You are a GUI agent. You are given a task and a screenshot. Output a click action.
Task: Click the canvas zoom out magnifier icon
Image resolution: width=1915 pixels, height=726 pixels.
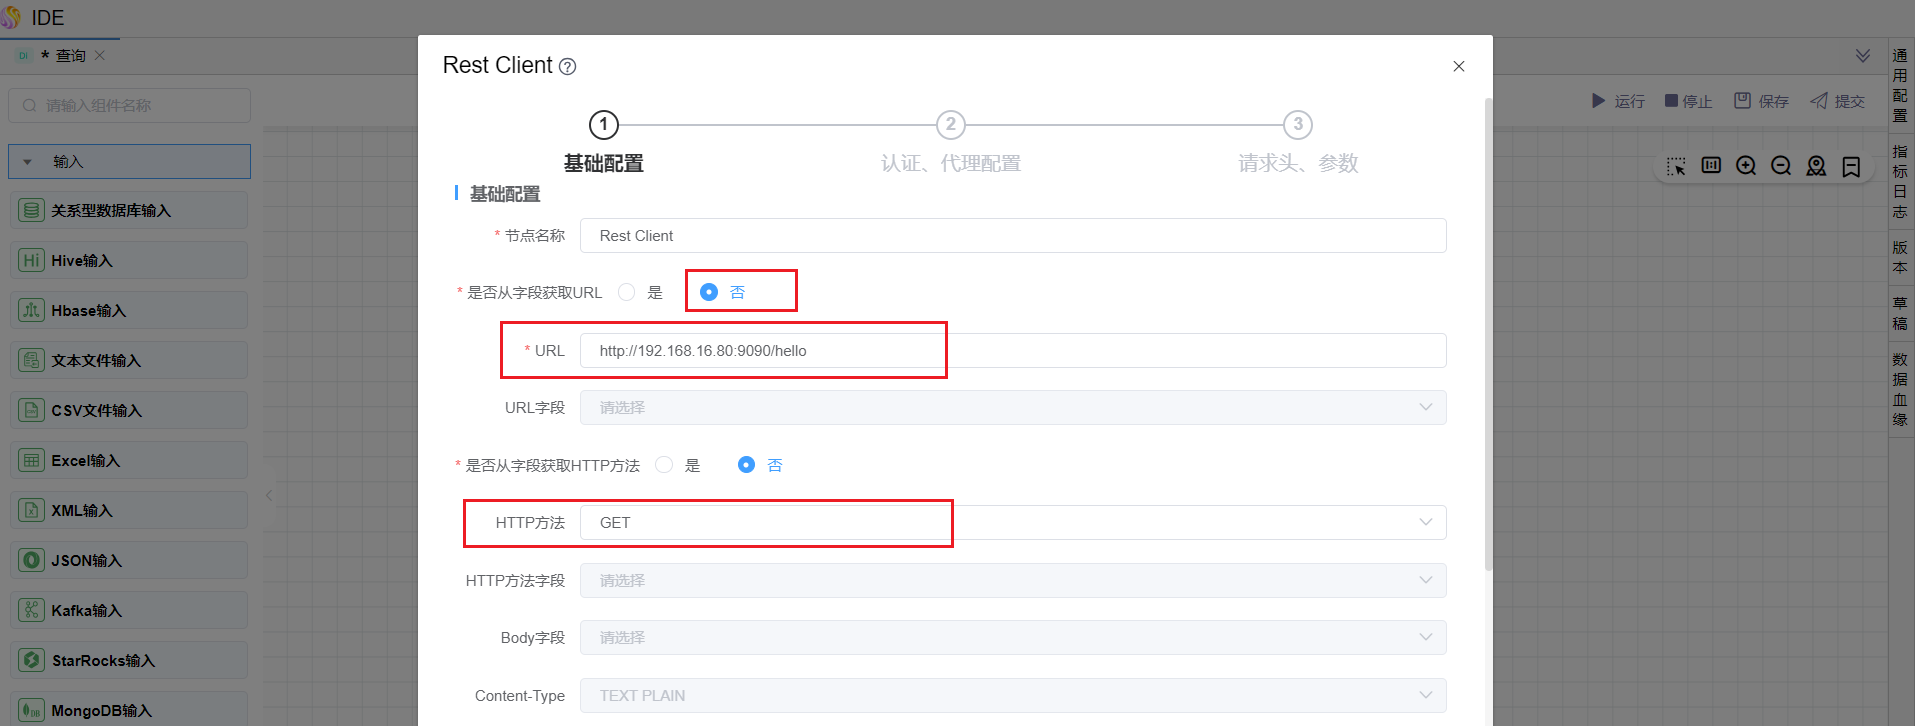coord(1781,166)
